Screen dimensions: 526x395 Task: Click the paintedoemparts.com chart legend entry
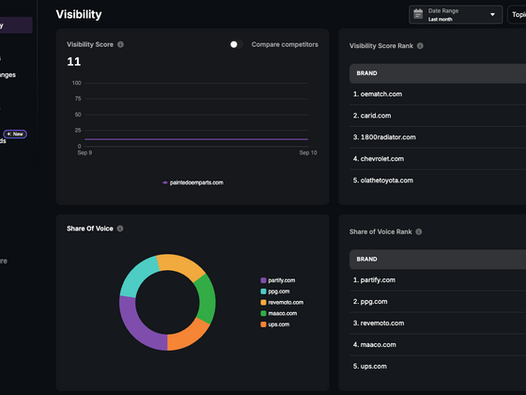click(193, 183)
